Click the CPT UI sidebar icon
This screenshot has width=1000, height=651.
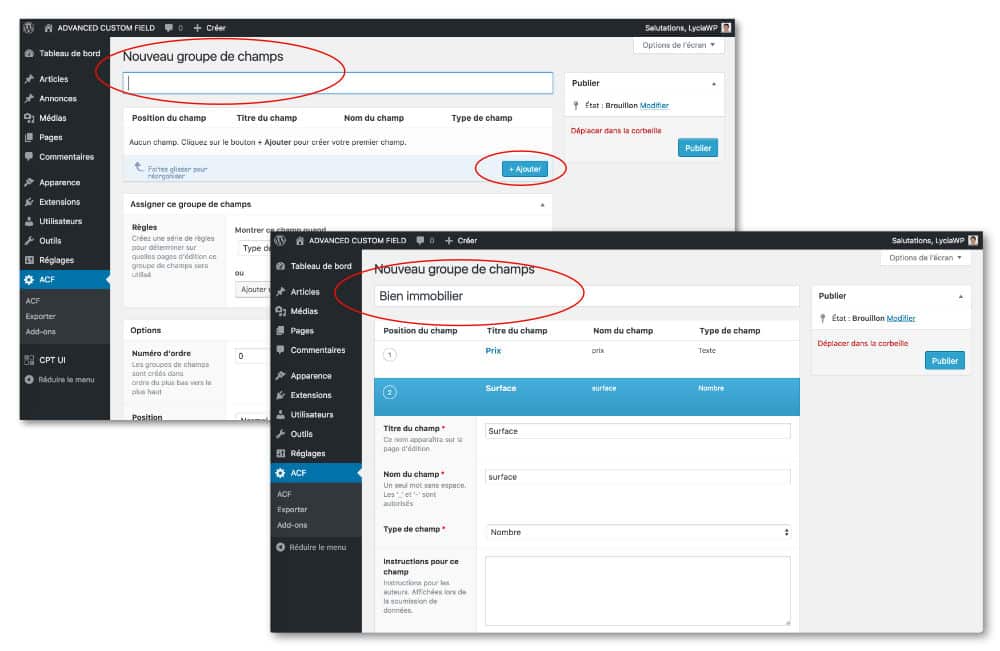click(x=30, y=360)
